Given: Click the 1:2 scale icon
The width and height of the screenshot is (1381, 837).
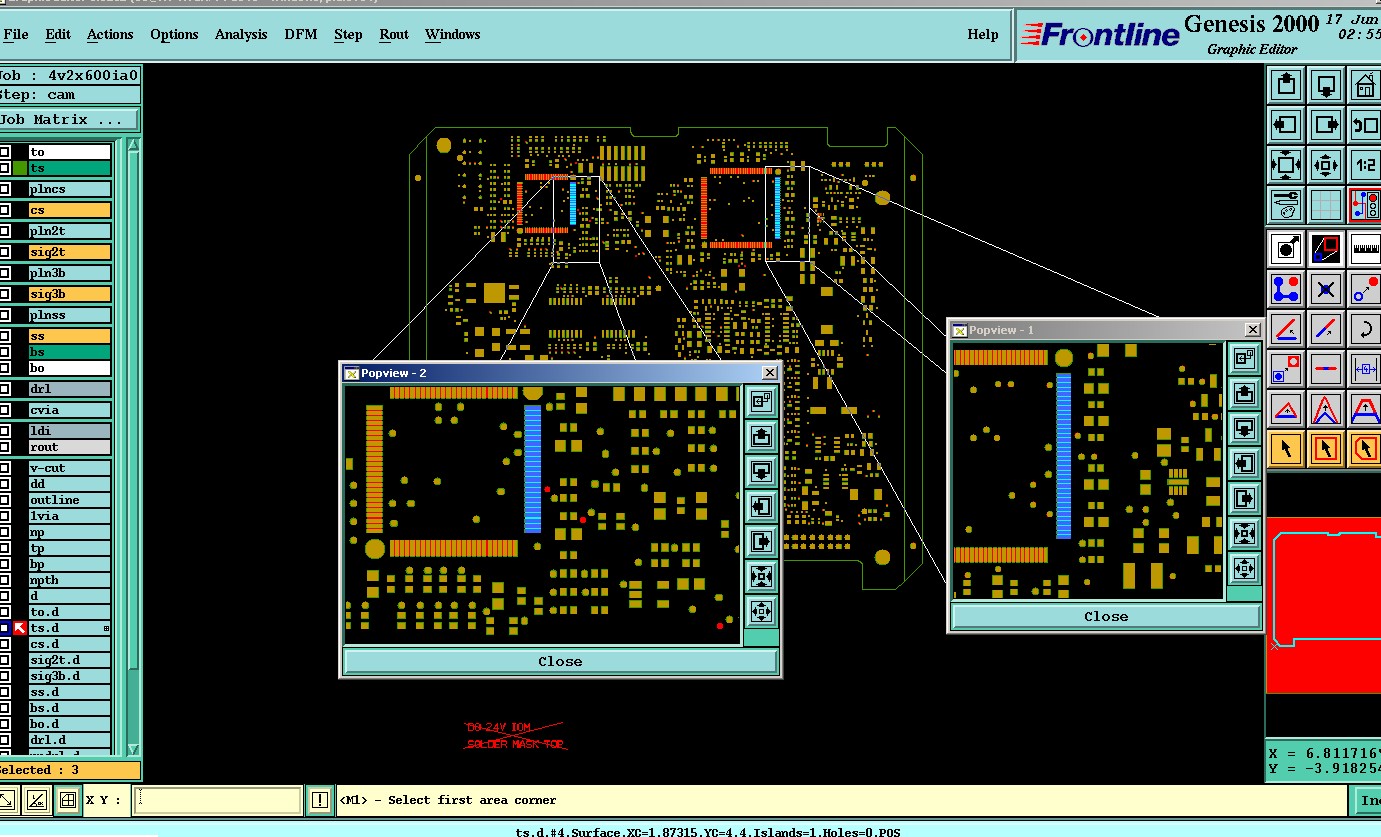Looking at the screenshot, I should coord(1365,164).
